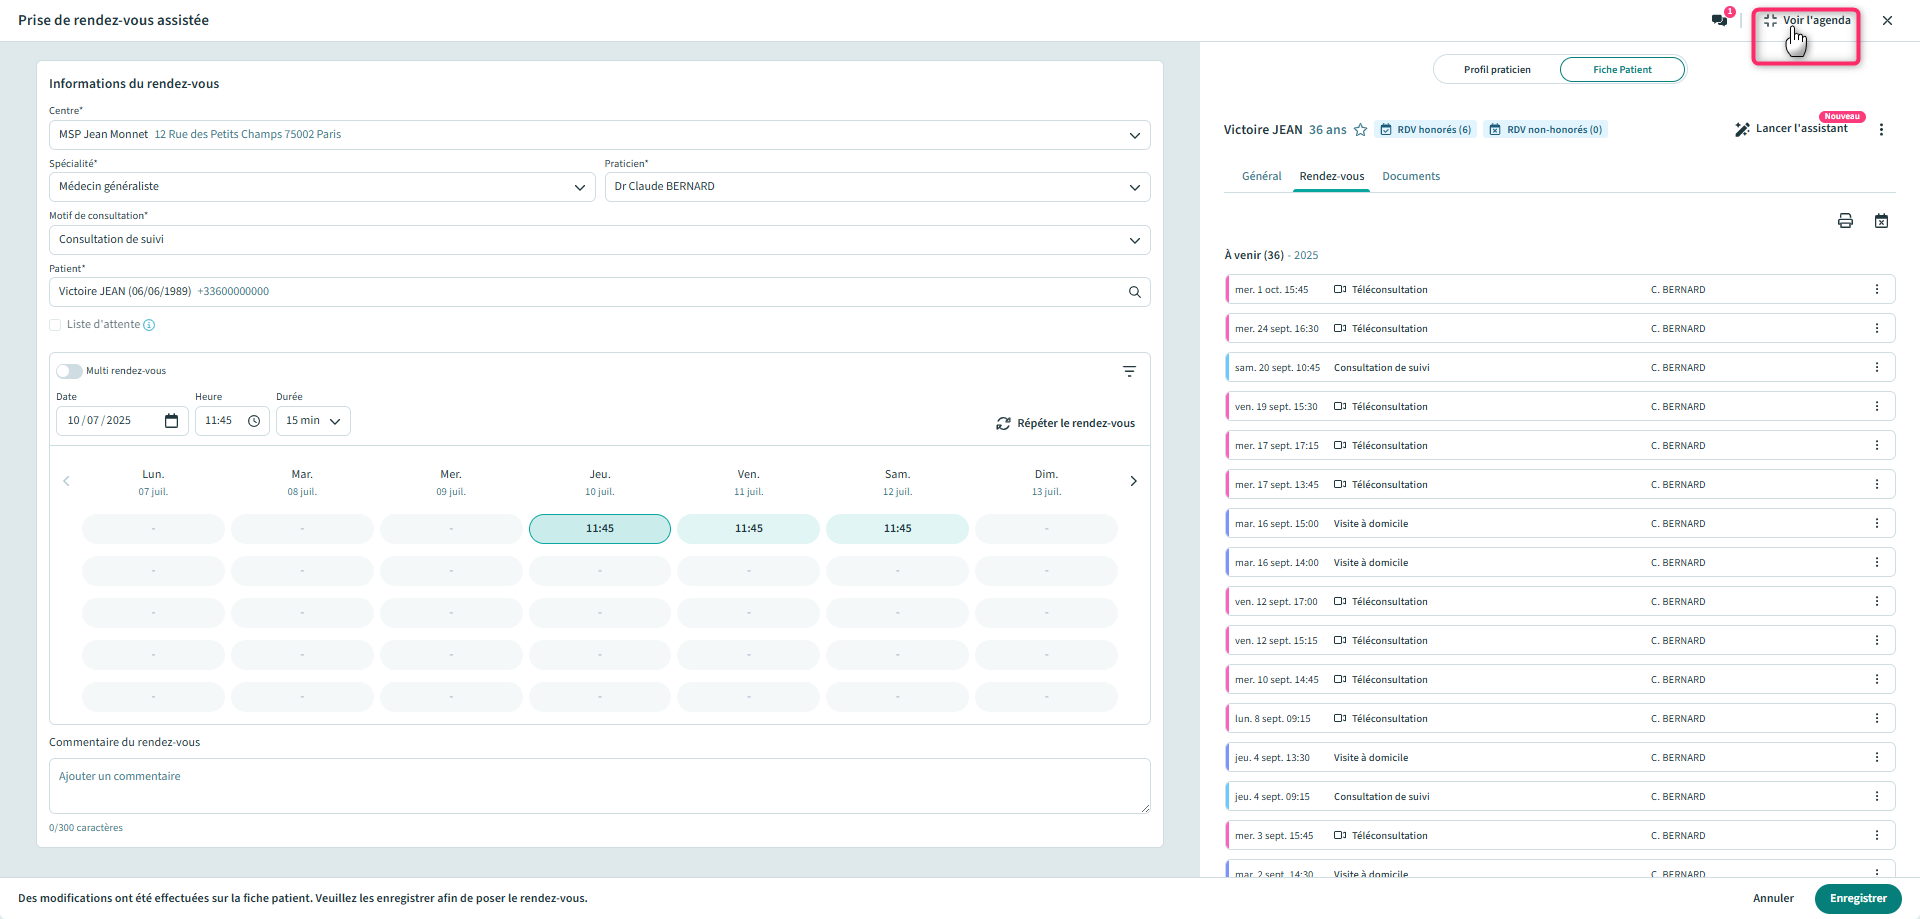Open the chat messages icon with notification

tap(1720, 20)
